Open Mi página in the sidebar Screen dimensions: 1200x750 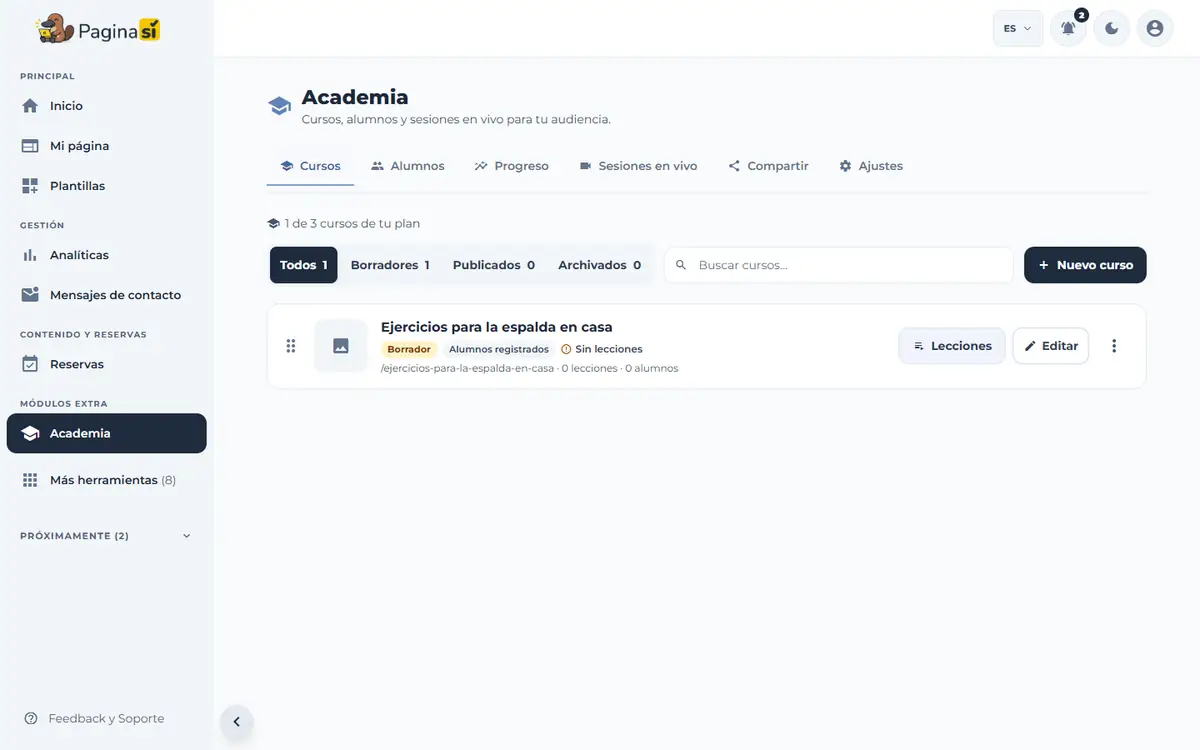tap(106, 146)
